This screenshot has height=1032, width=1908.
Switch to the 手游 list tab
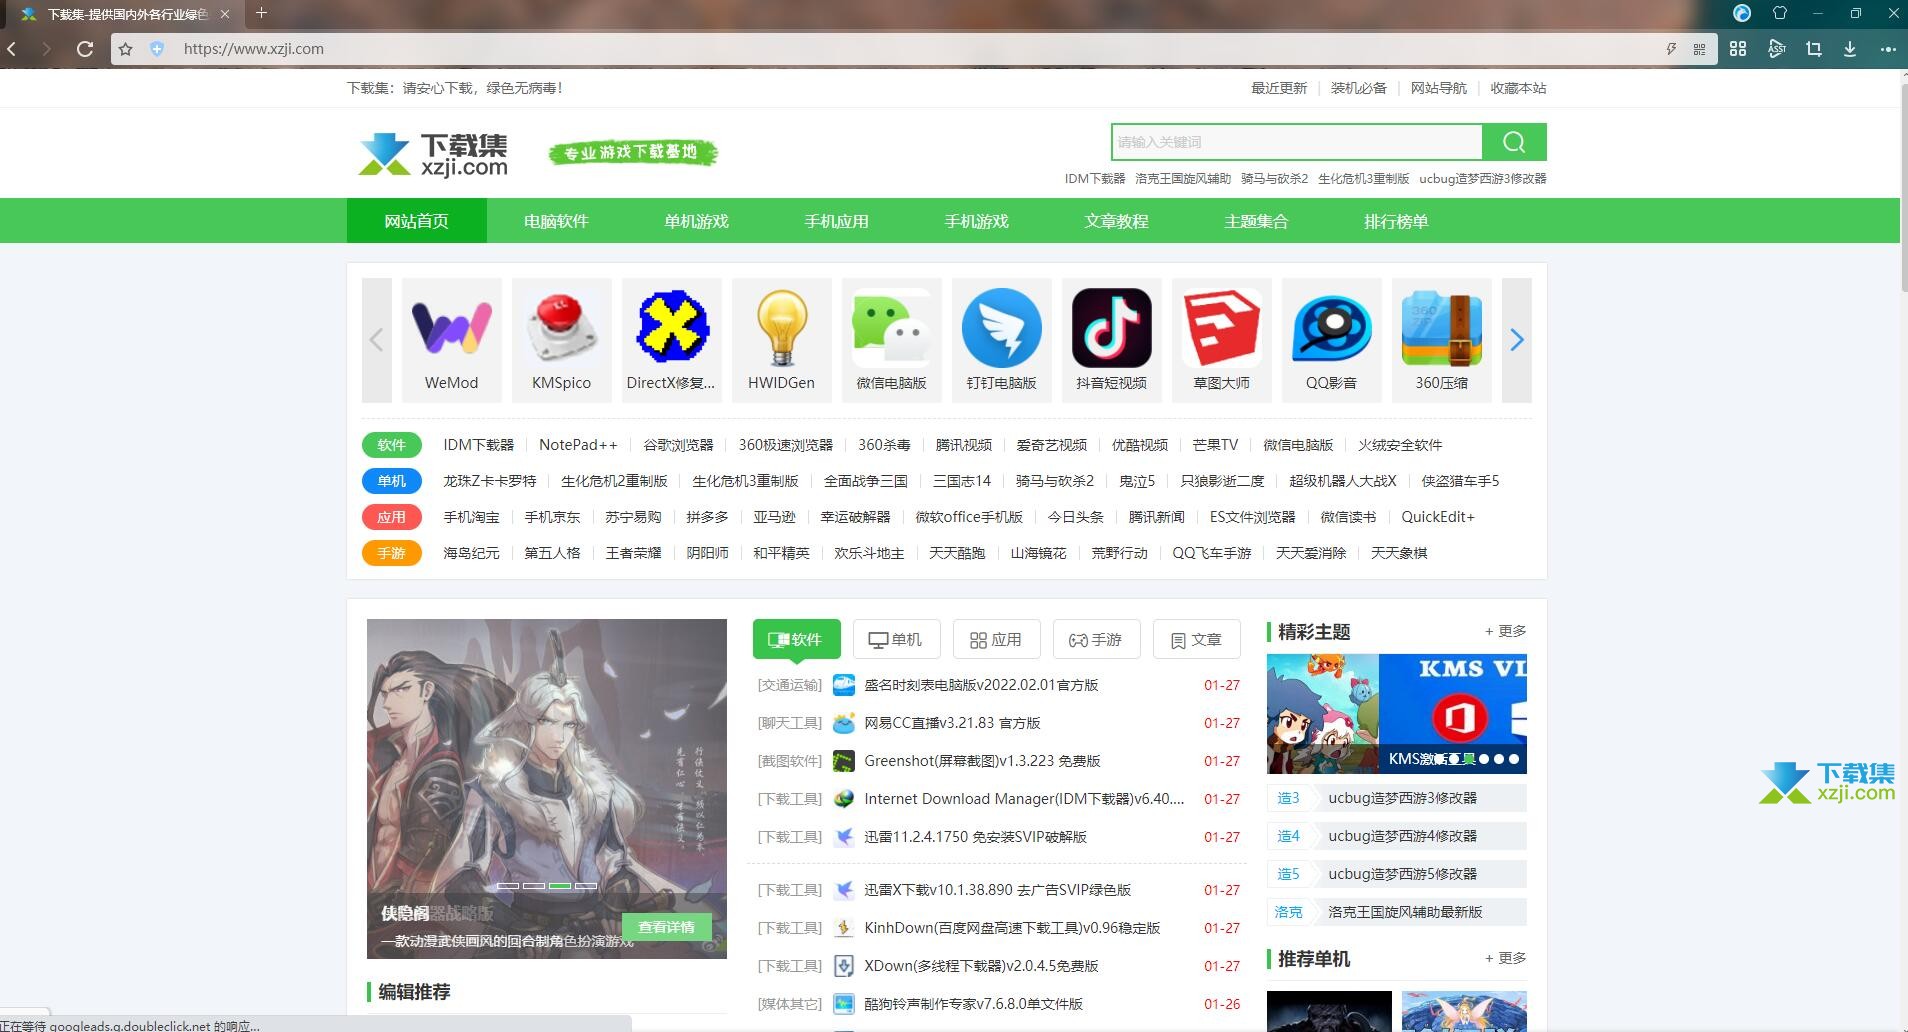pos(1097,639)
